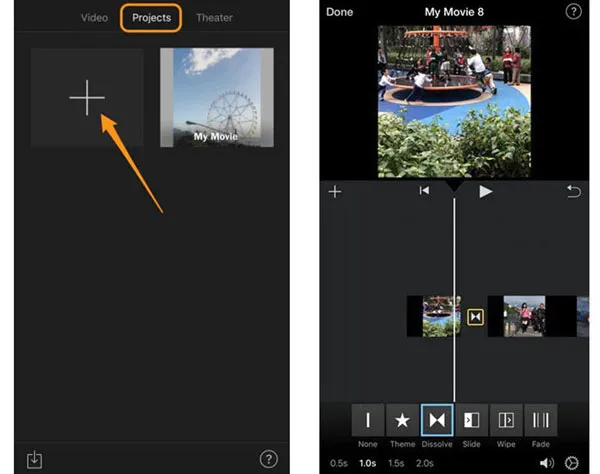Open the My Movie project thumbnail
This screenshot has width=600, height=474.
216,98
